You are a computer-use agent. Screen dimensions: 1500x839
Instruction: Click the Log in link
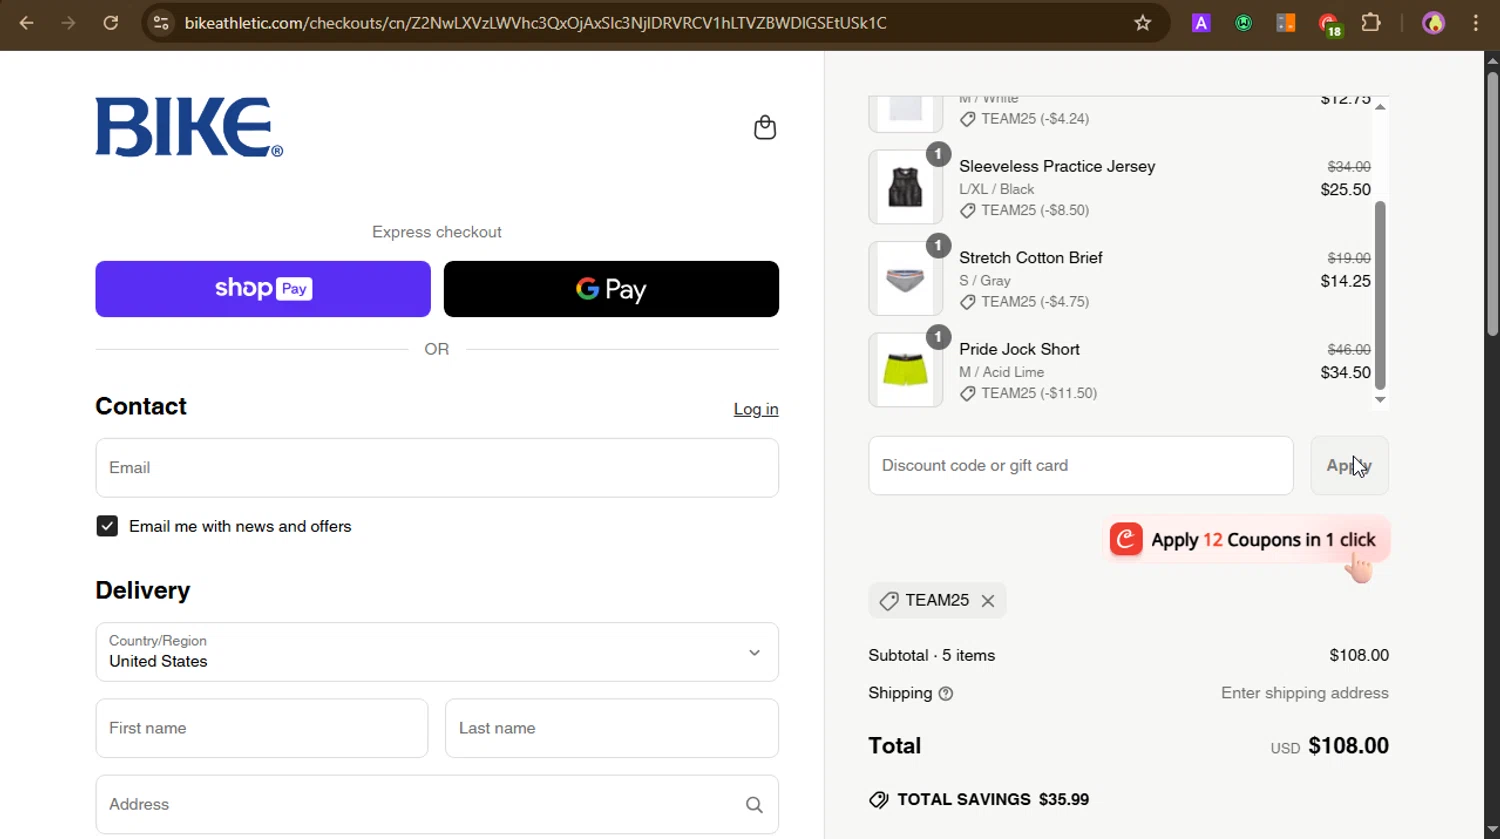[756, 409]
